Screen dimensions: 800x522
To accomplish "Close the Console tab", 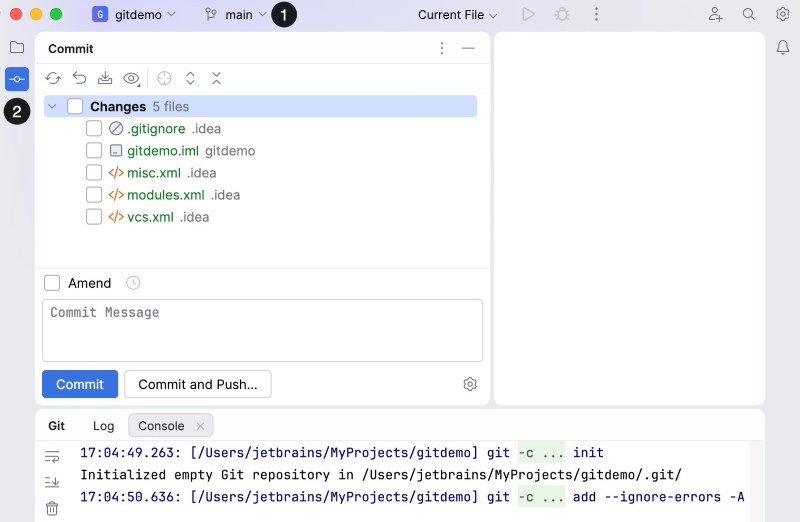I will tap(201, 426).
